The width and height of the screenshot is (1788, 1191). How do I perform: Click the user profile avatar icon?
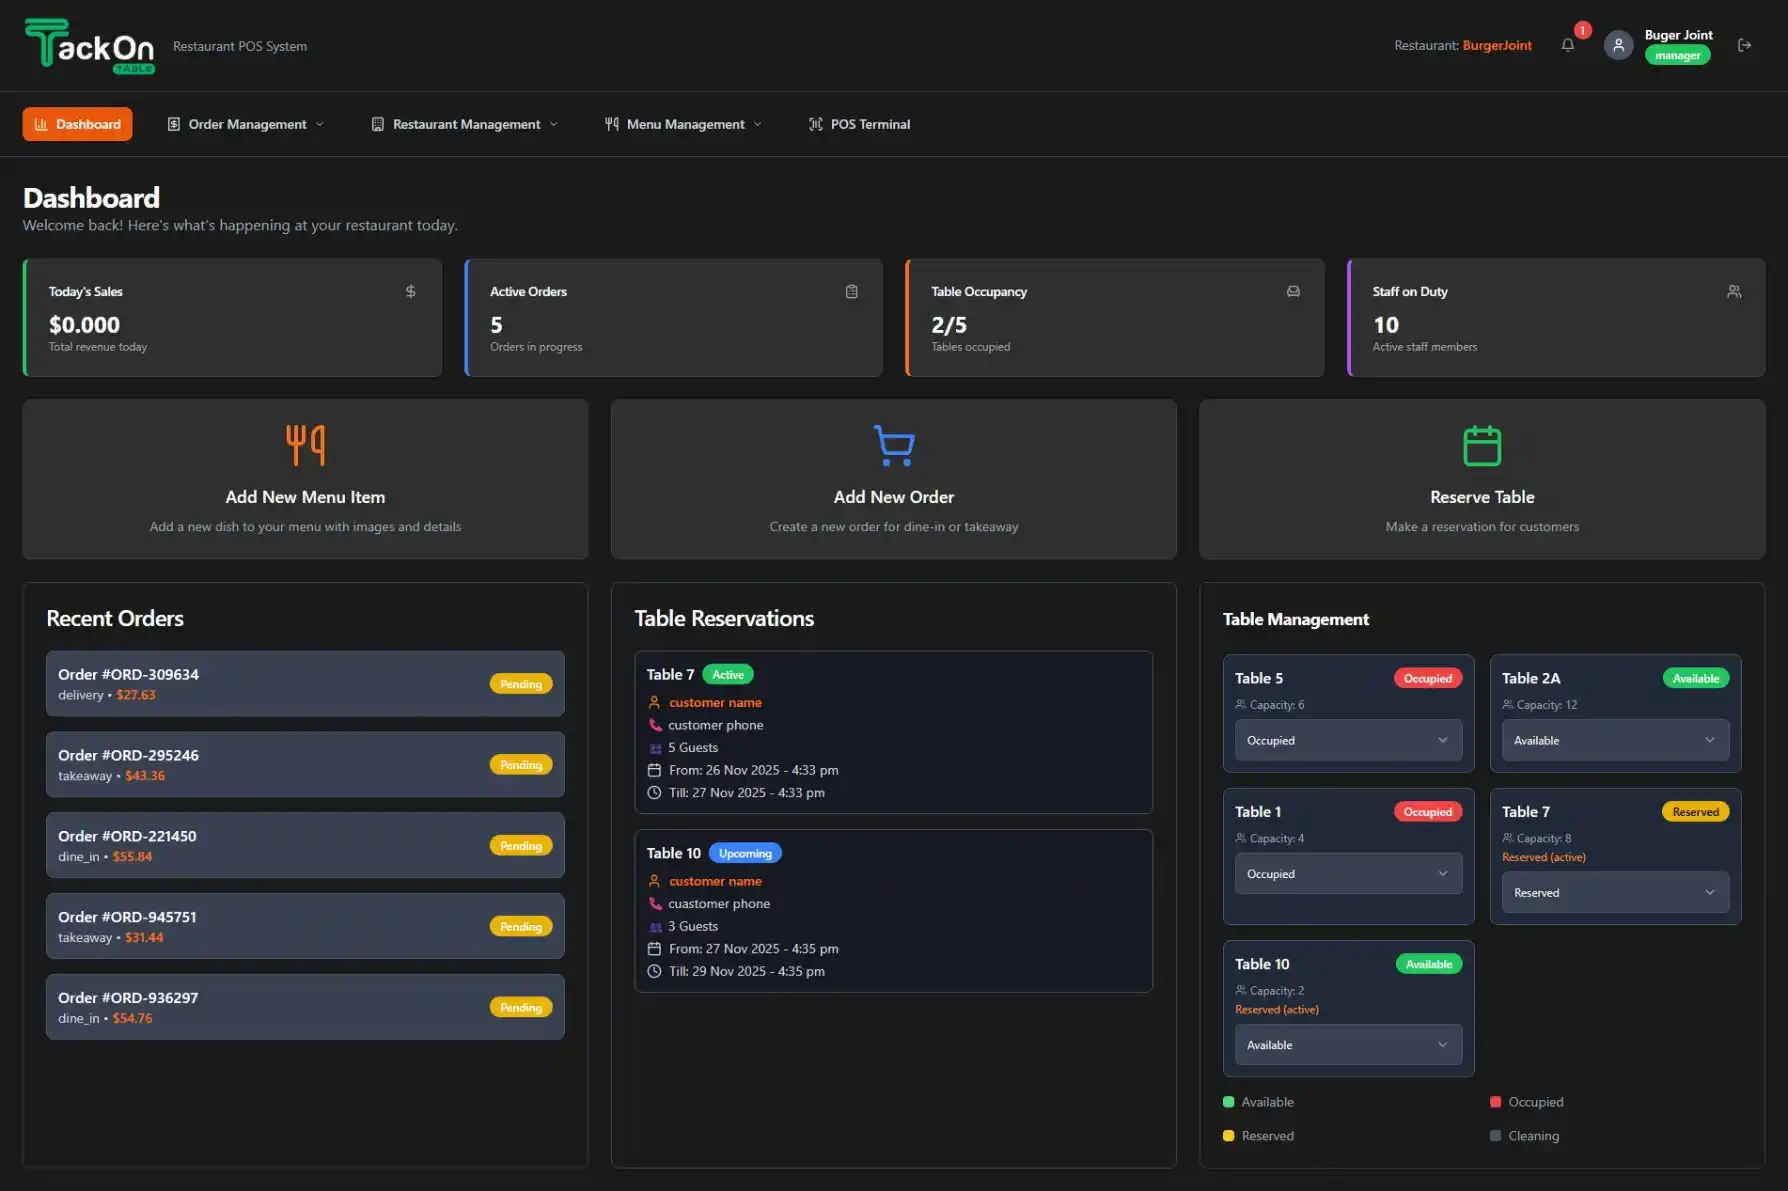pyautogui.click(x=1618, y=45)
